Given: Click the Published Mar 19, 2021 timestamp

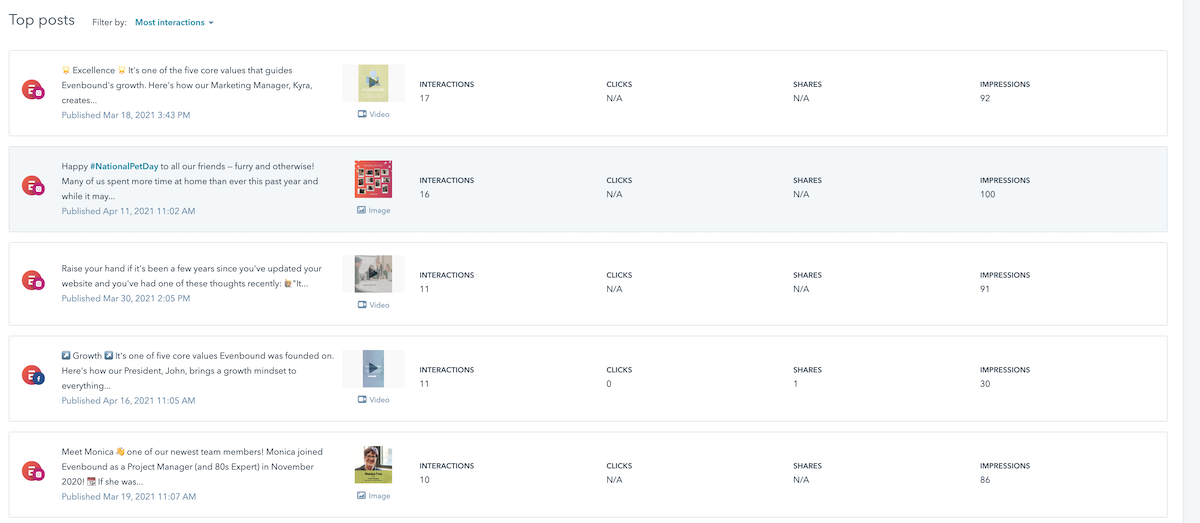Looking at the screenshot, I should point(128,496).
